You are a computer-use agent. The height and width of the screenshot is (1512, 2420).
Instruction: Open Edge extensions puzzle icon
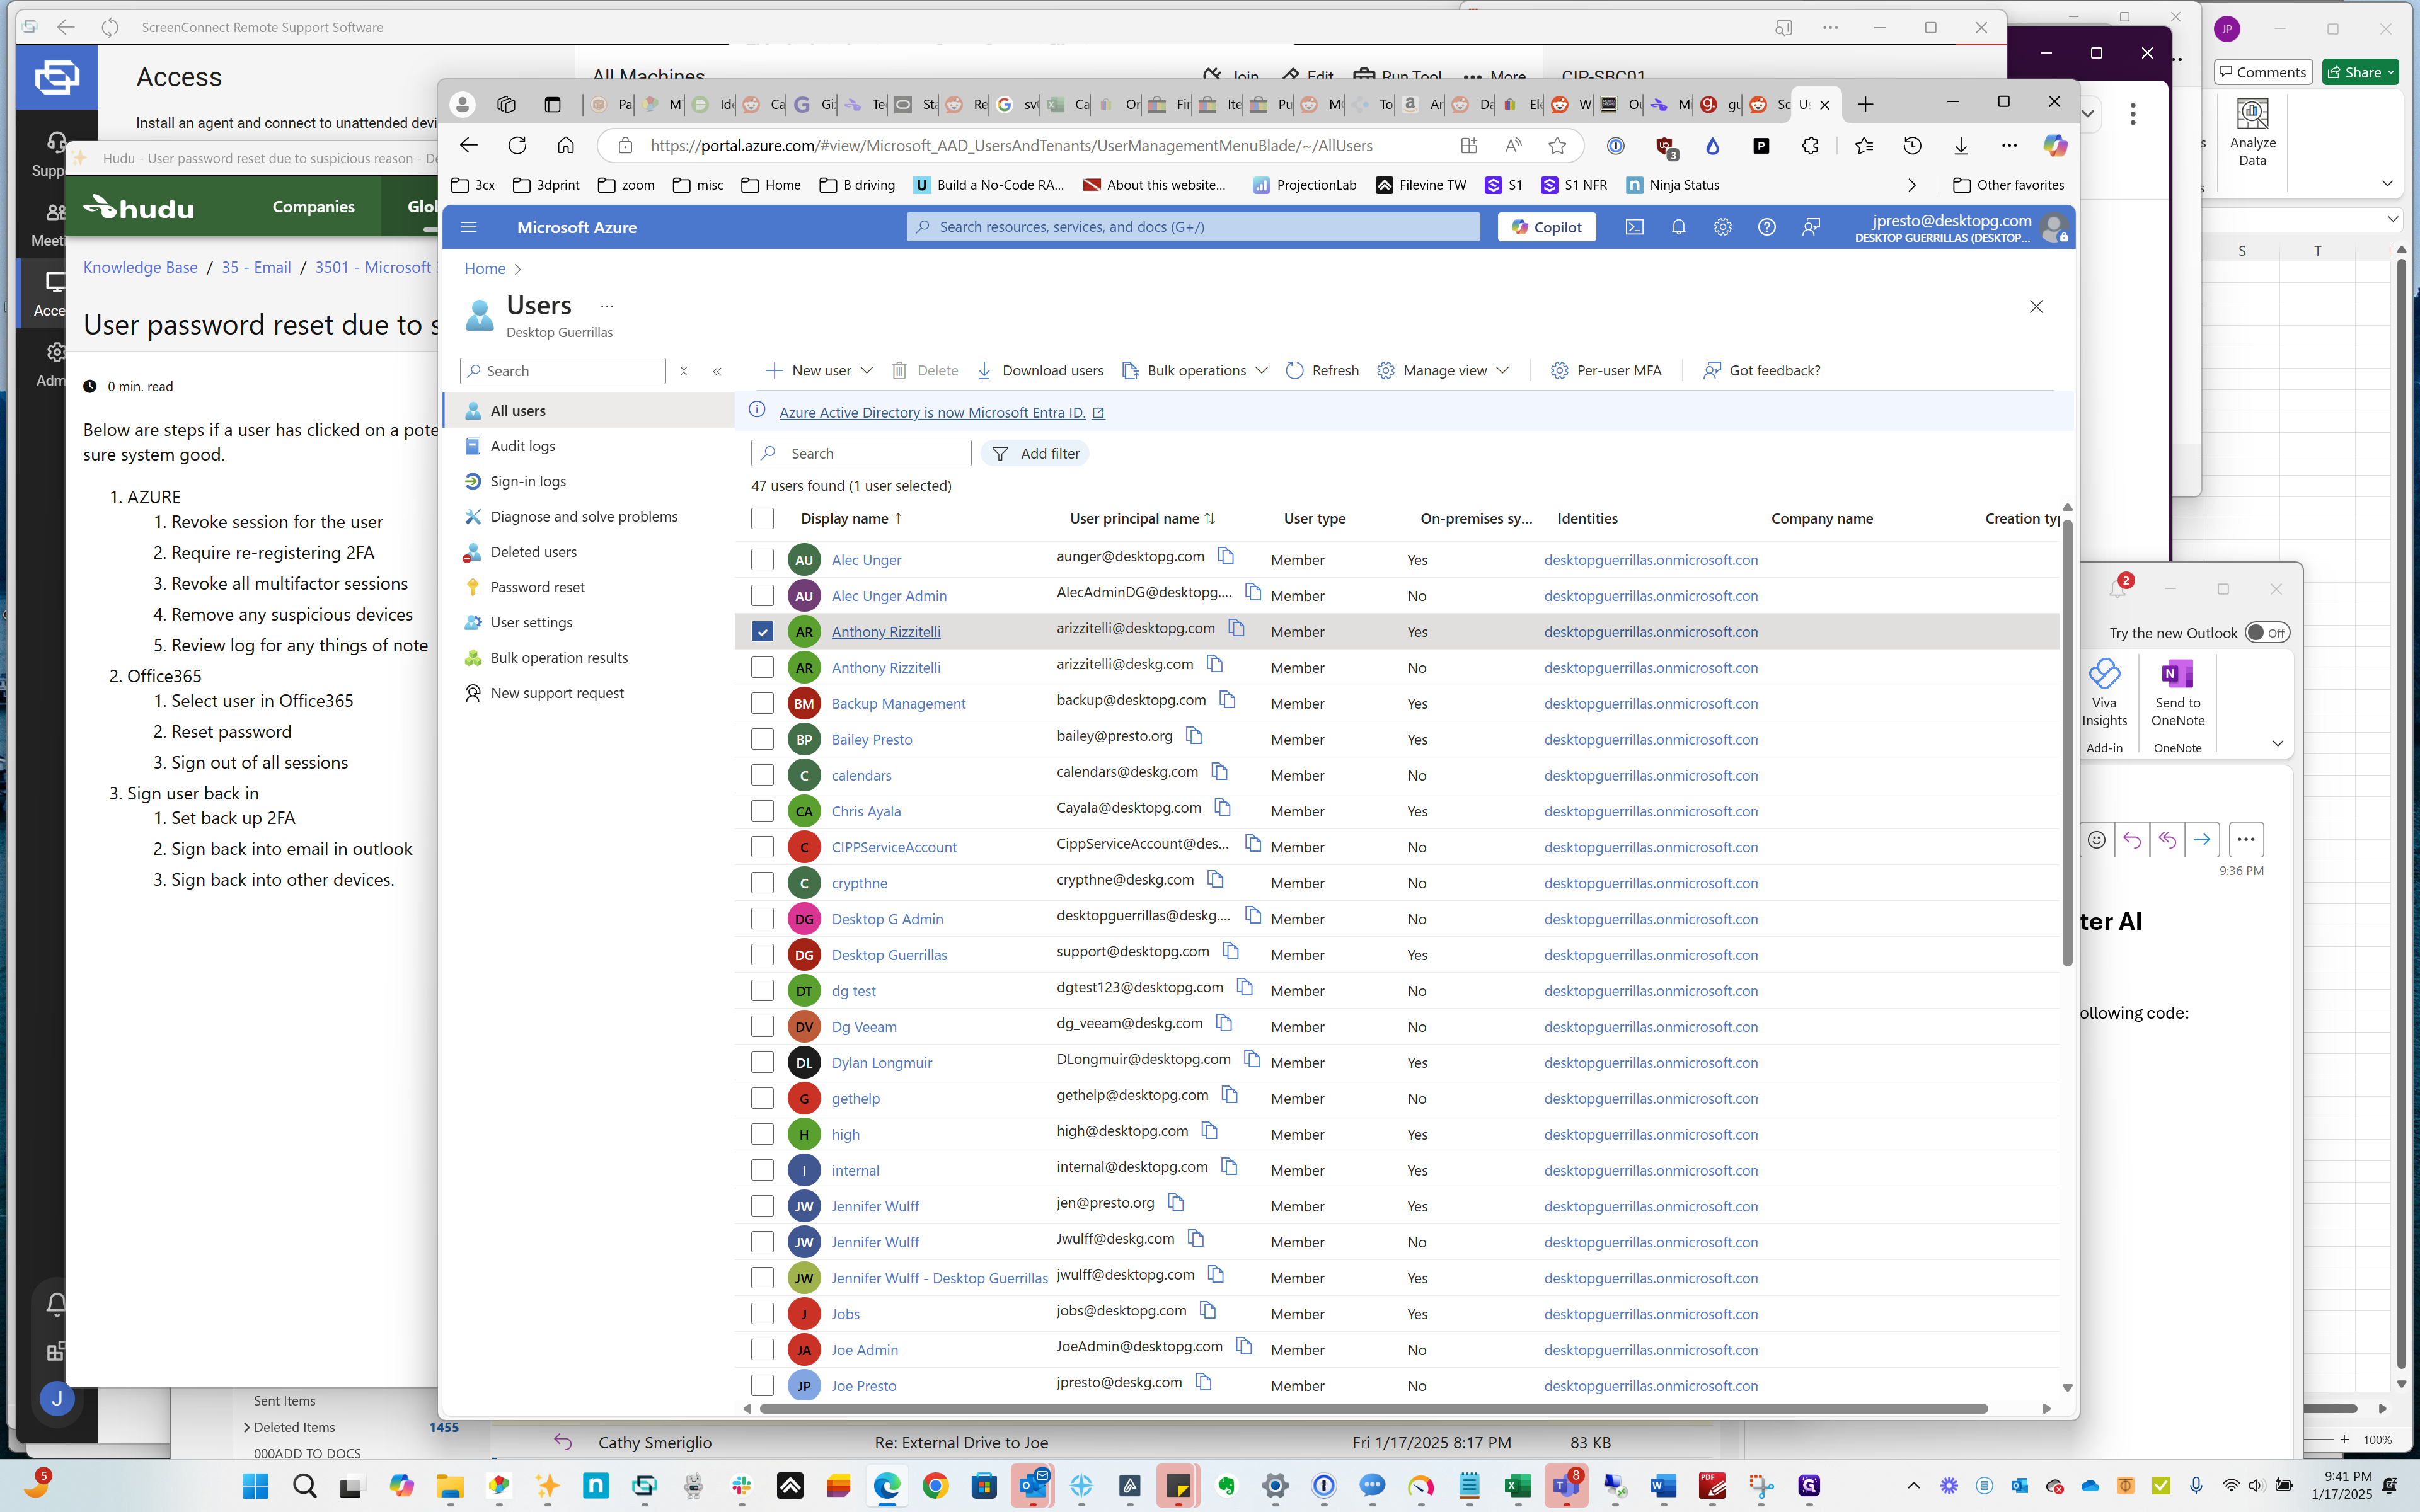point(1810,146)
